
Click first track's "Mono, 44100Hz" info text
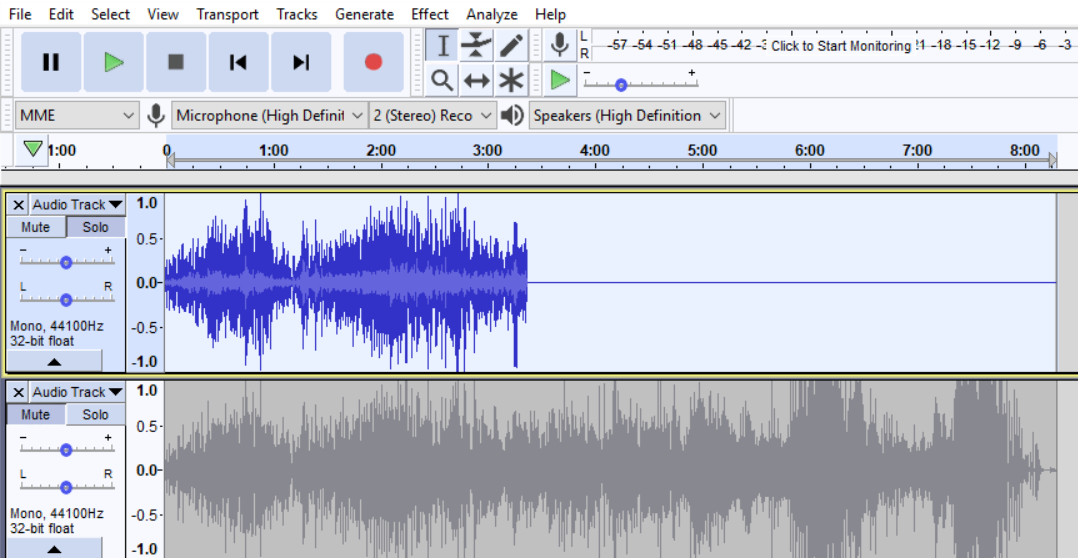[x=56, y=326]
